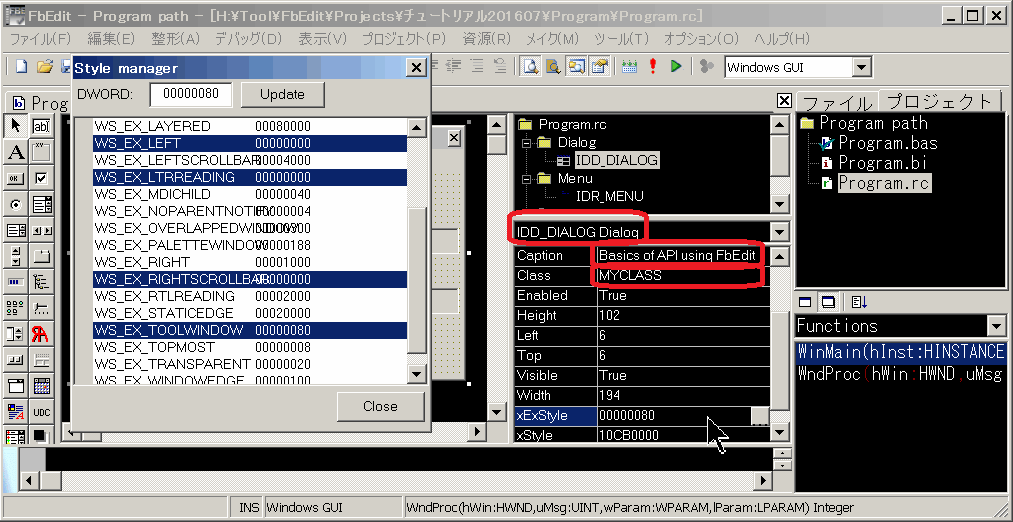The width and height of the screenshot is (1013, 522).
Task: Pick the Tab control tool
Action: pyautogui.click(x=41, y=256)
